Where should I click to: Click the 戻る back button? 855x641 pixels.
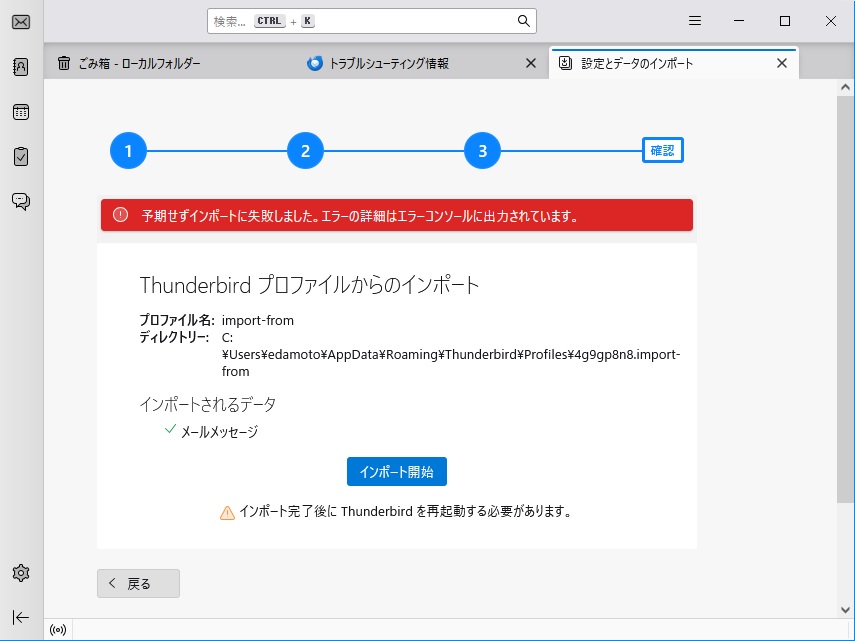[138, 584]
